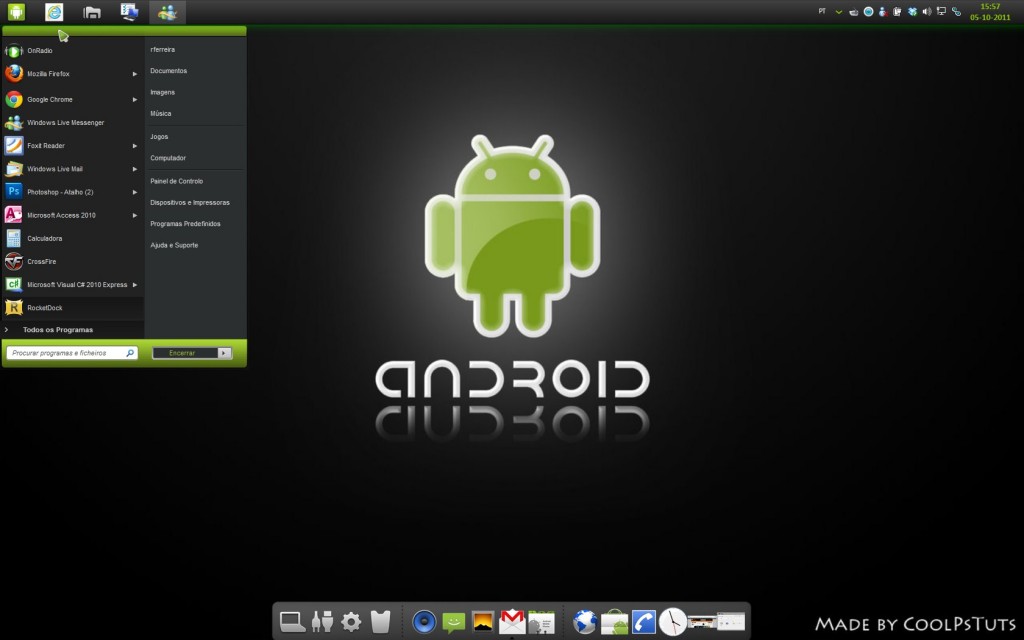
Task: Open the recycle bin dock icon
Action: (x=381, y=621)
